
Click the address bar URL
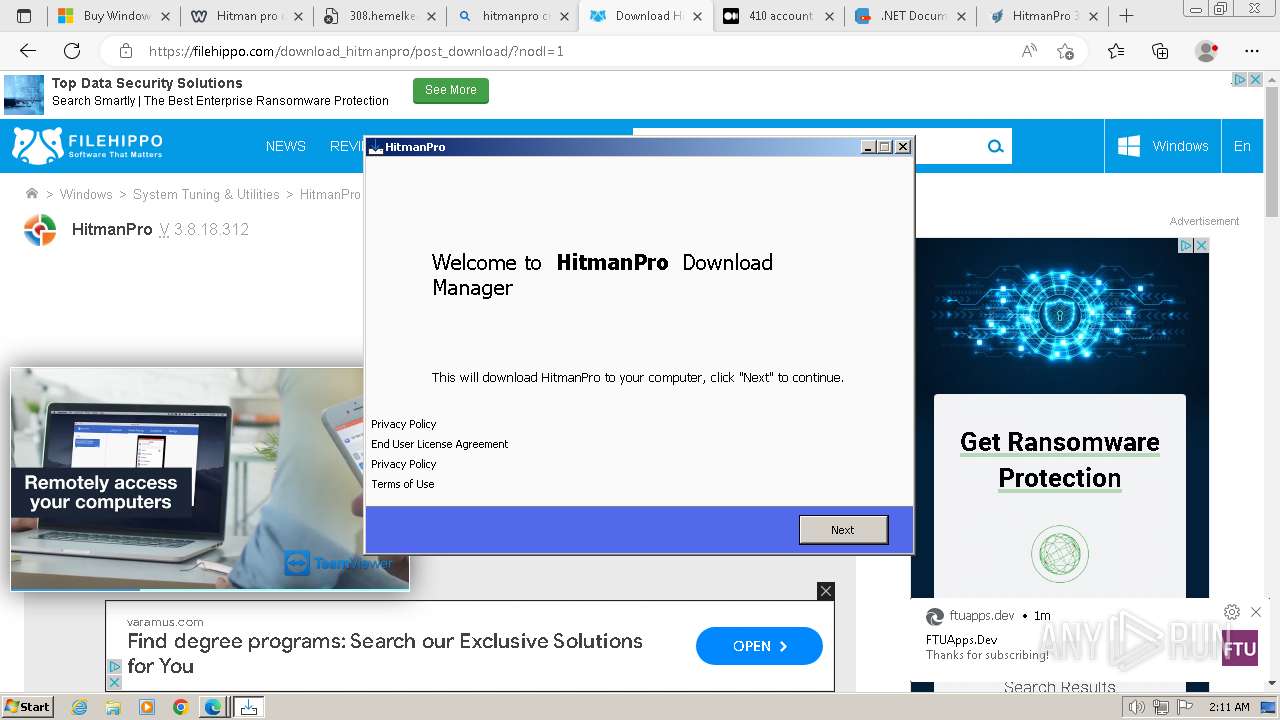(x=356, y=51)
